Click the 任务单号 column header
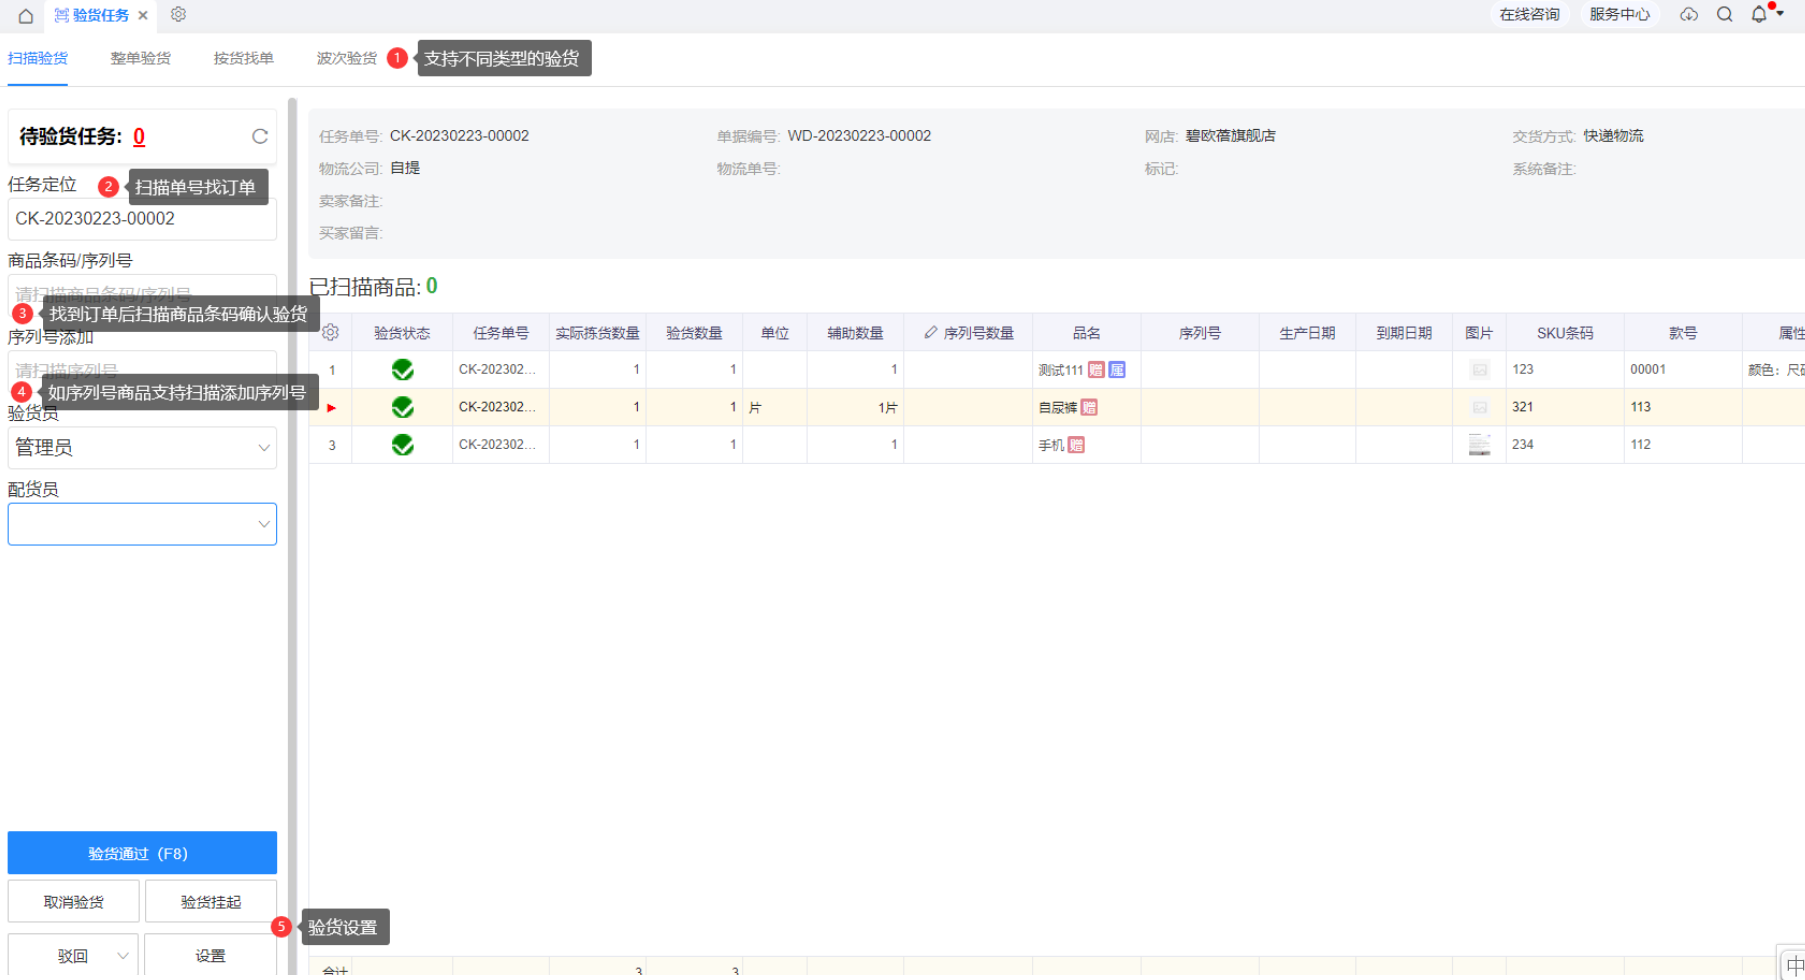 [x=501, y=333]
